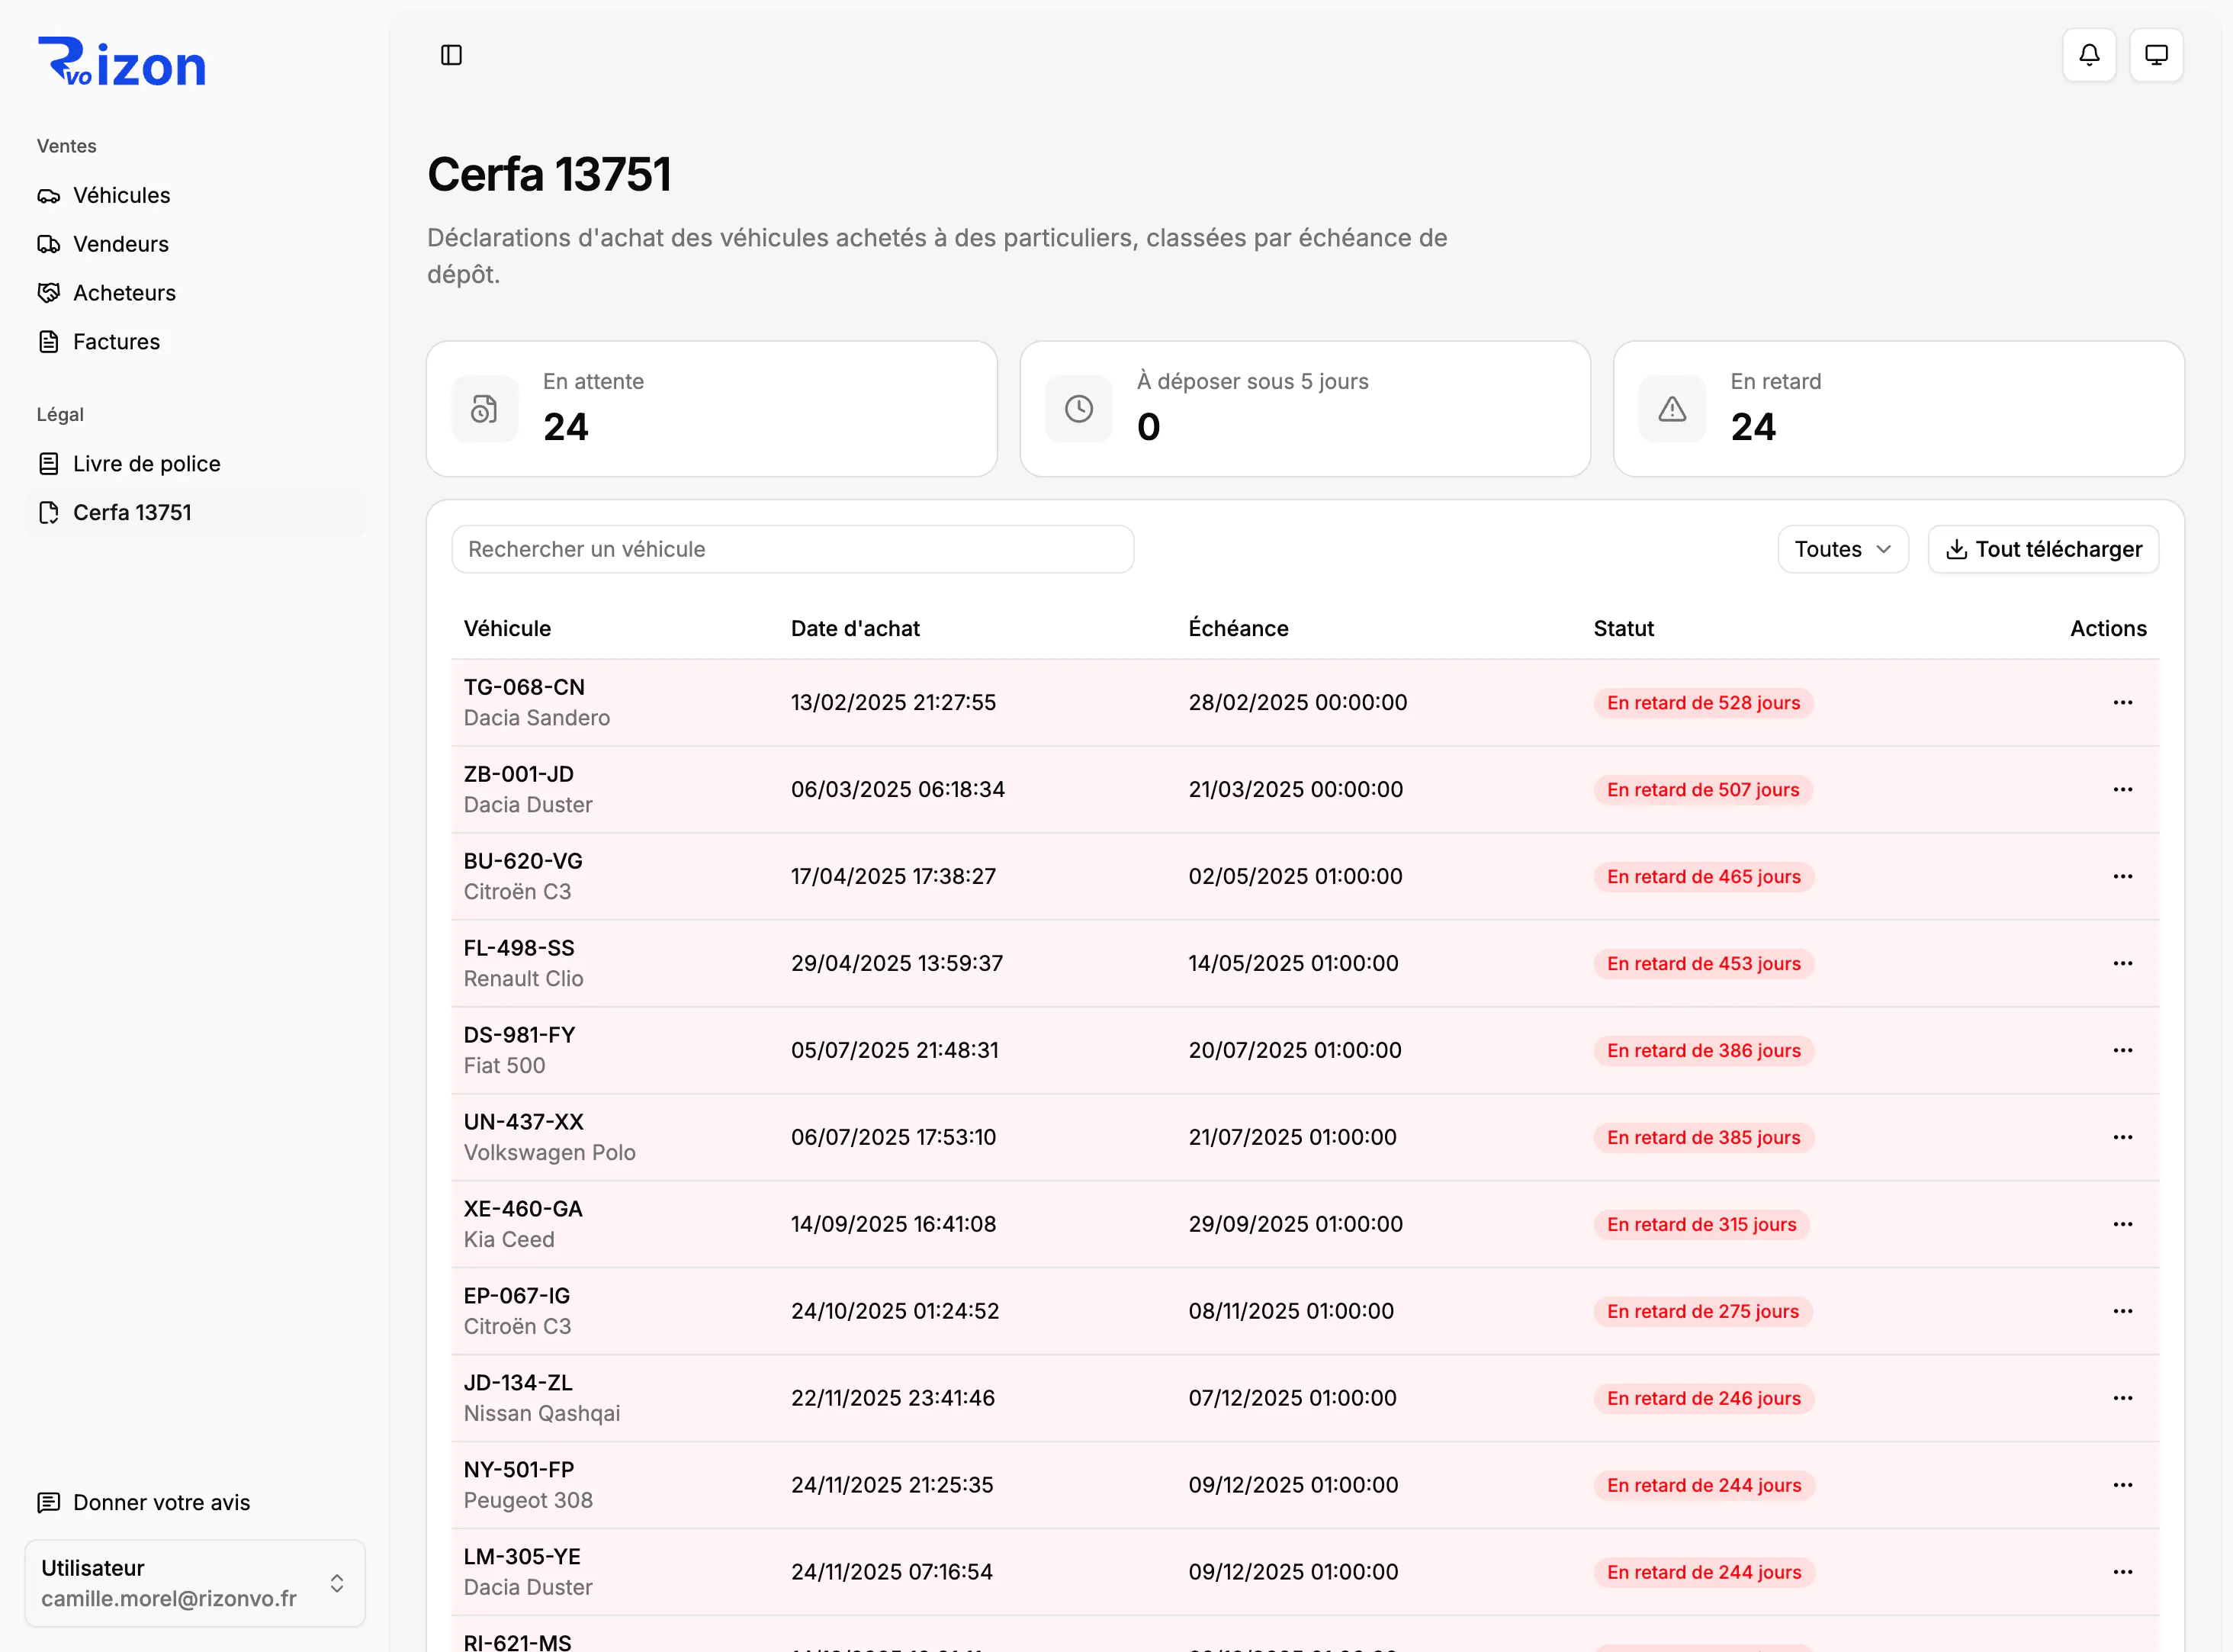Open actions menu for XE-460-GA
The height and width of the screenshot is (1652, 2233).
pyautogui.click(x=2122, y=1224)
